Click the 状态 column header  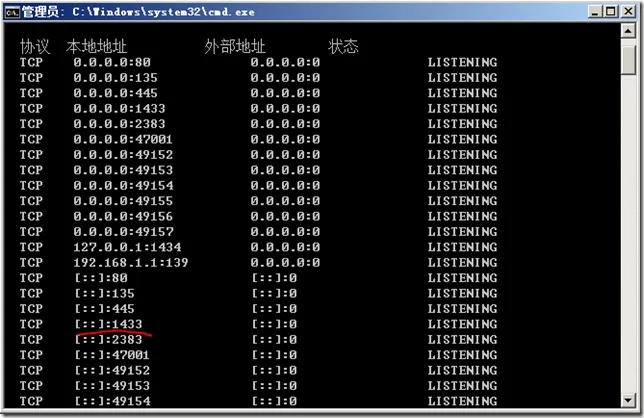pos(343,46)
